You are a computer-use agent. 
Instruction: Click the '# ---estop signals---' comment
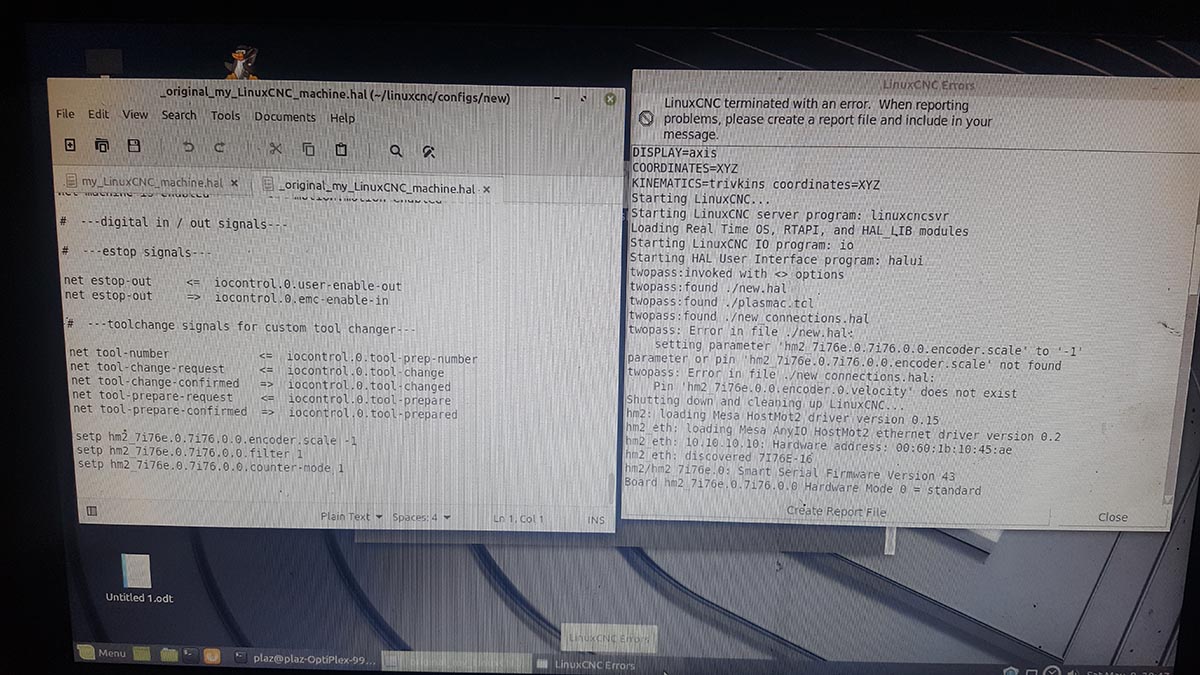[136, 252]
